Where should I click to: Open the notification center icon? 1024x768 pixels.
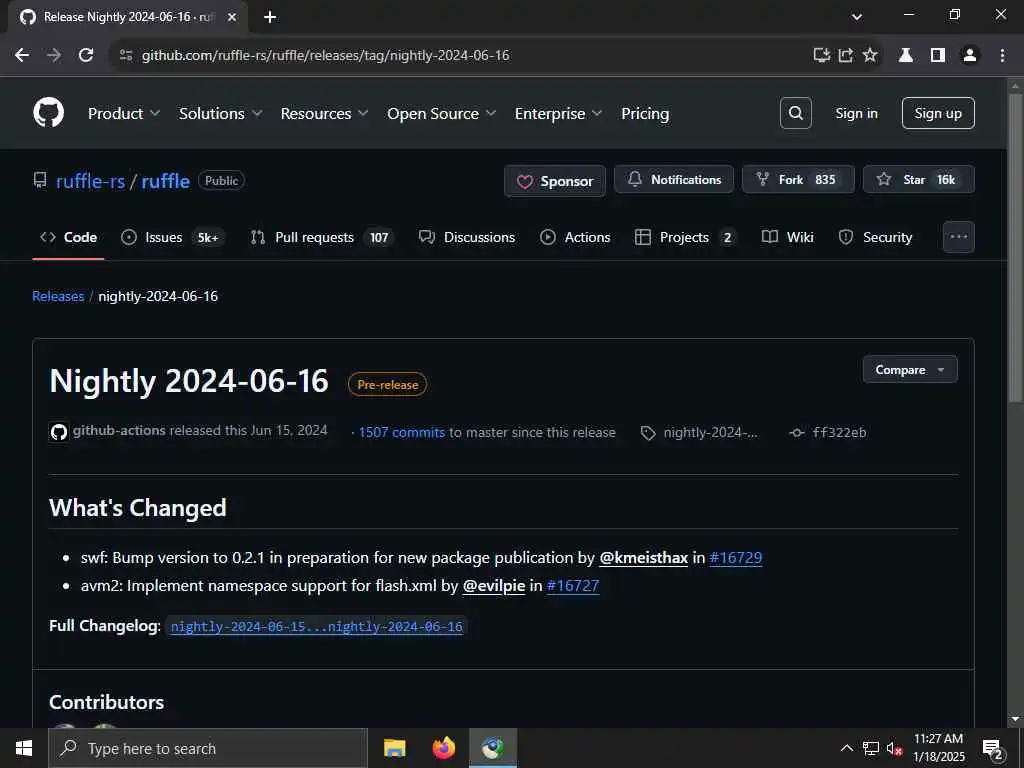tap(993, 748)
